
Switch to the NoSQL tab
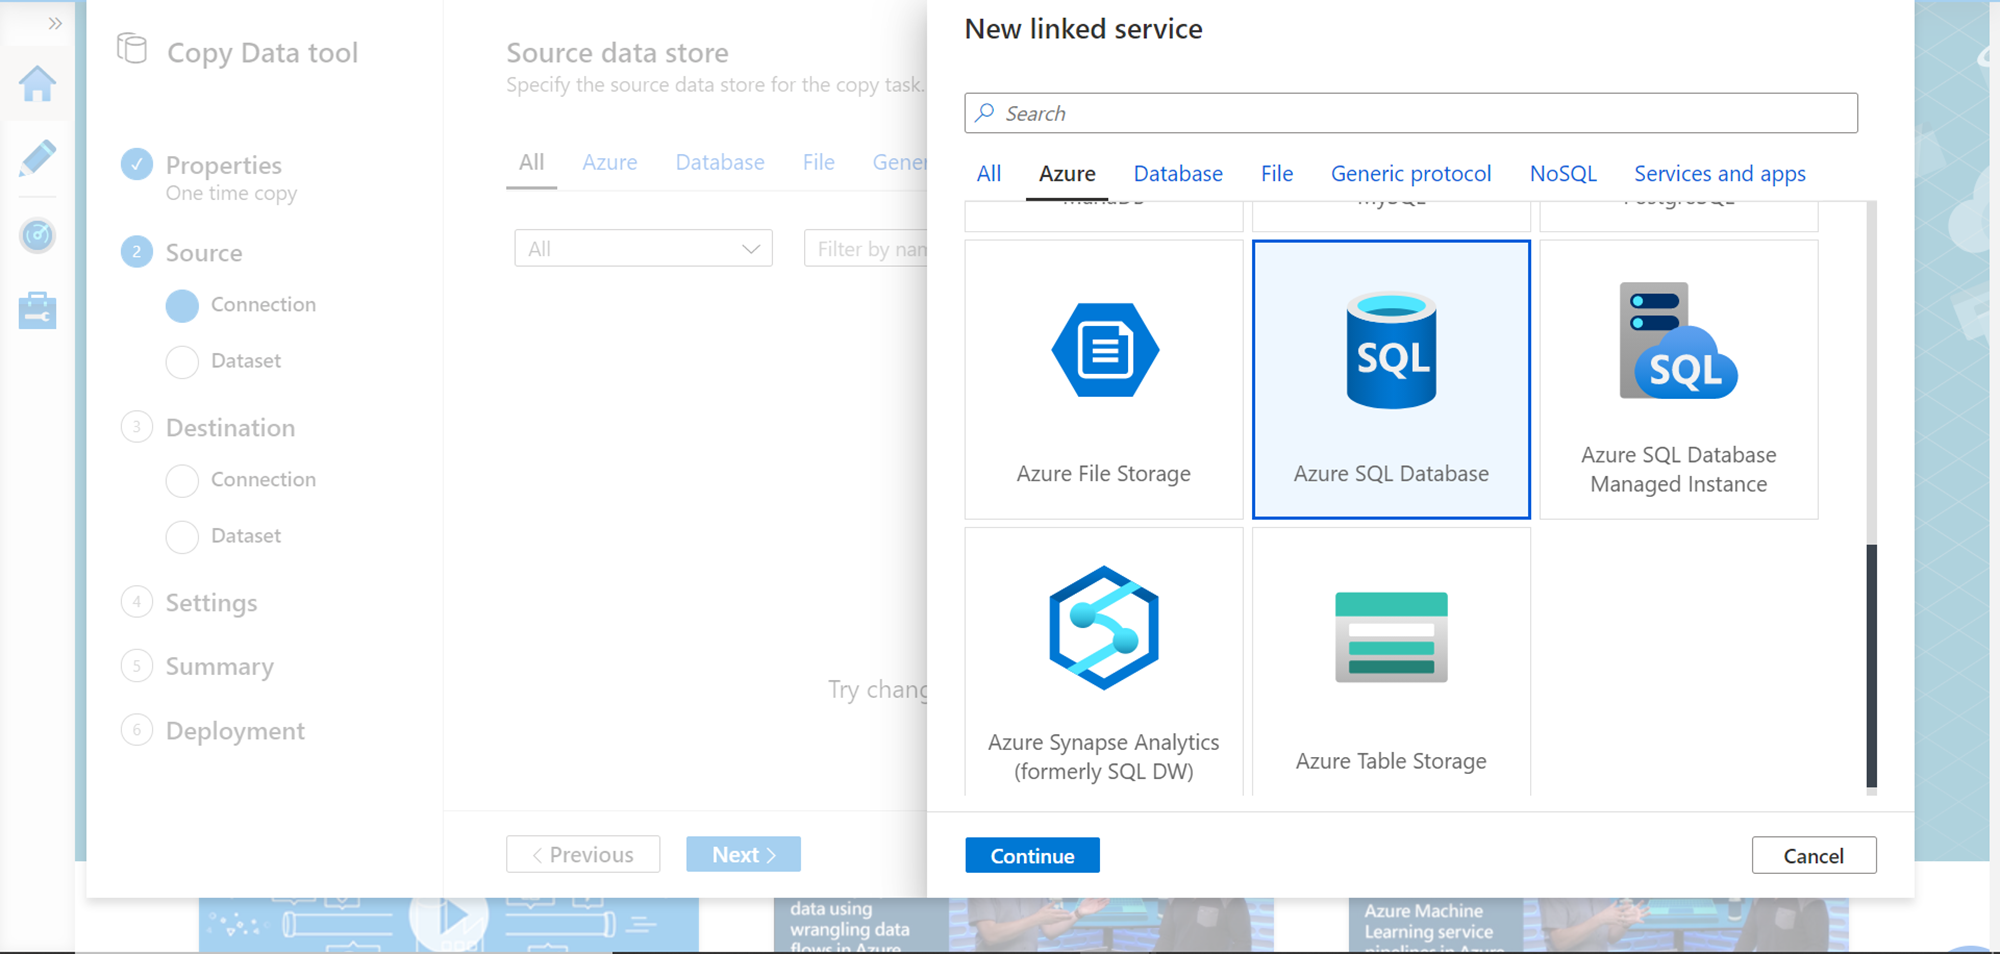[1562, 174]
